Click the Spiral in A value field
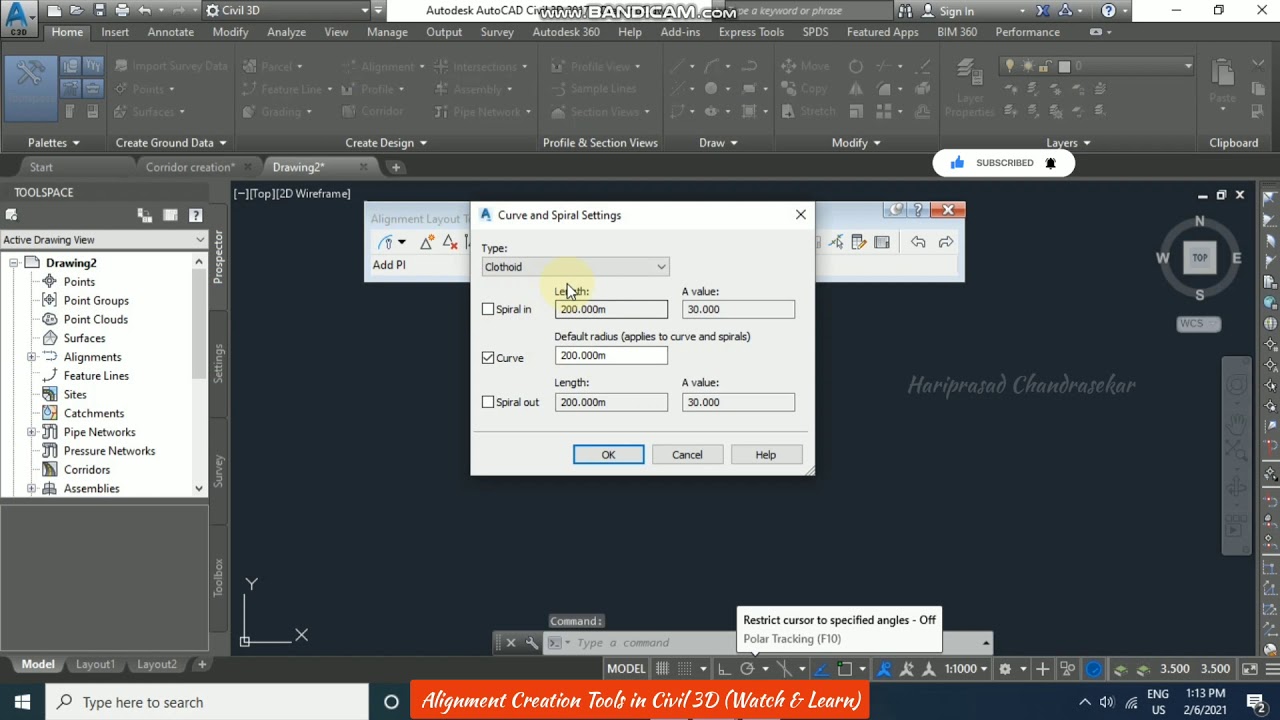 738,310
